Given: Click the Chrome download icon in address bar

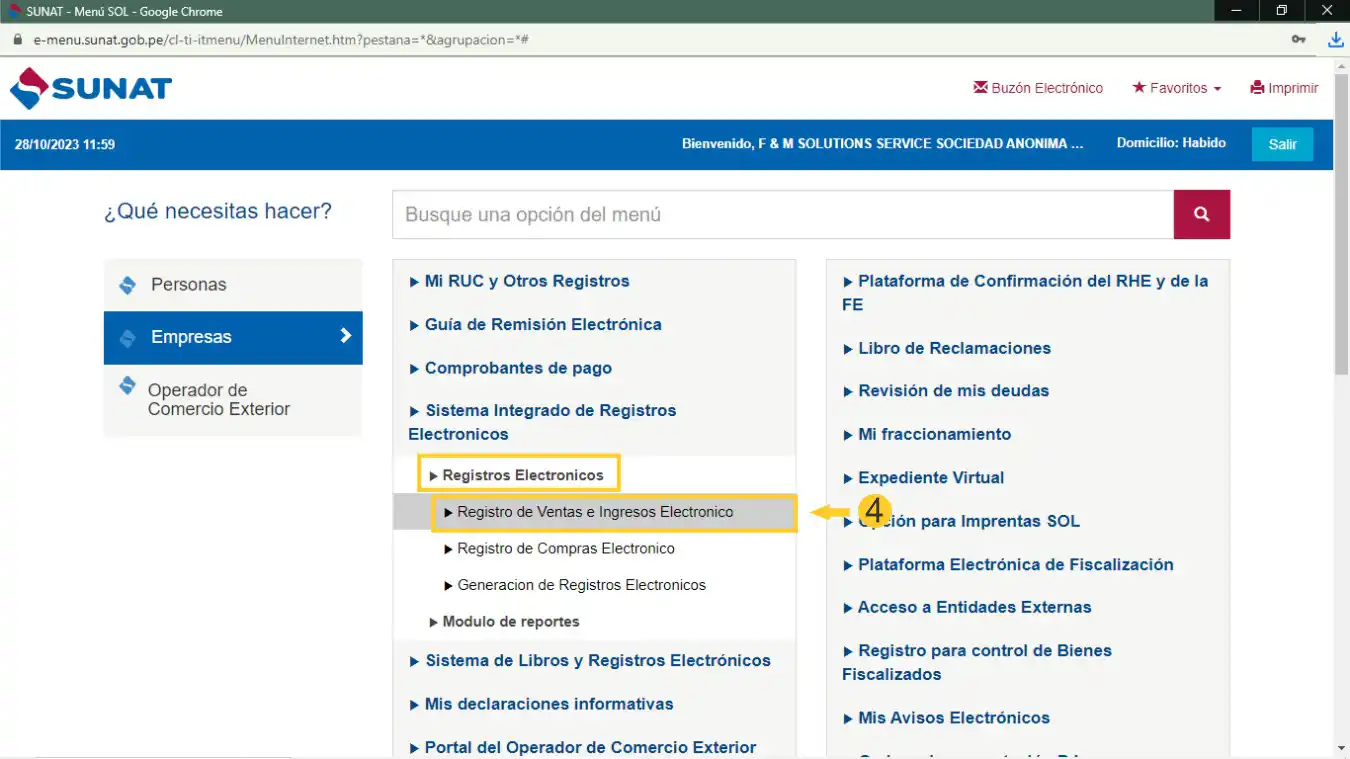Looking at the screenshot, I should pos(1335,40).
